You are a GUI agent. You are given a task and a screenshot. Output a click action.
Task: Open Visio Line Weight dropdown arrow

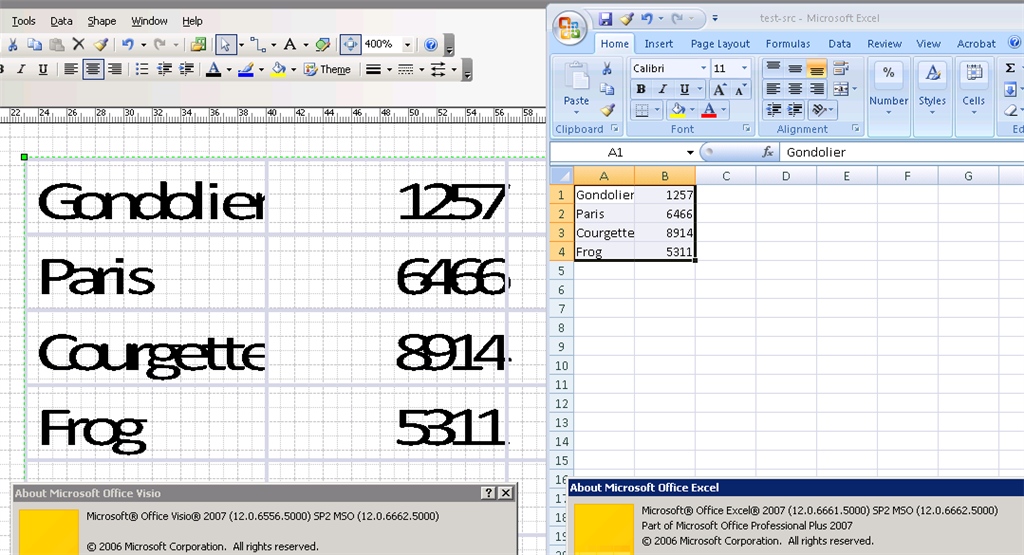[x=389, y=69]
